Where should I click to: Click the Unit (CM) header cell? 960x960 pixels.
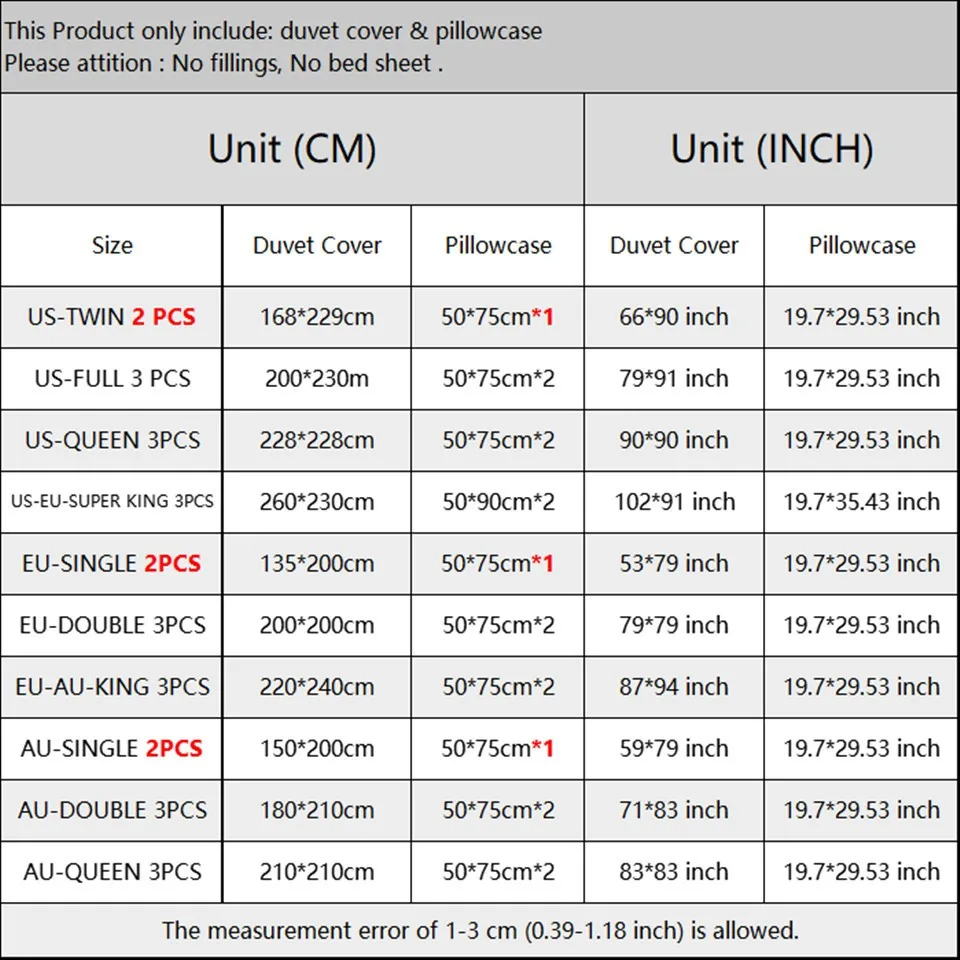pyautogui.click(x=292, y=150)
